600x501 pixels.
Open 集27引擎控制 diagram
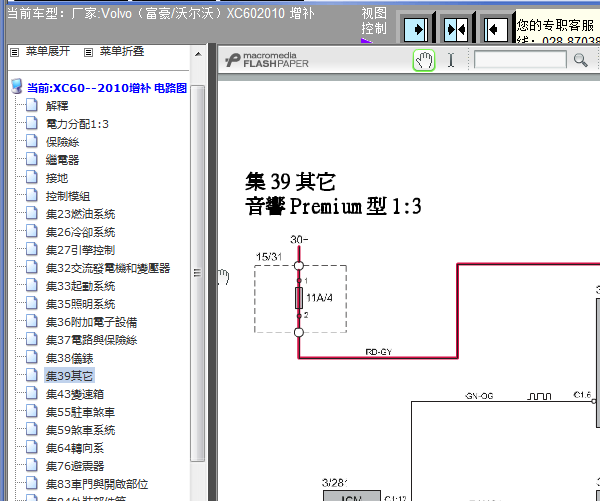pos(80,250)
